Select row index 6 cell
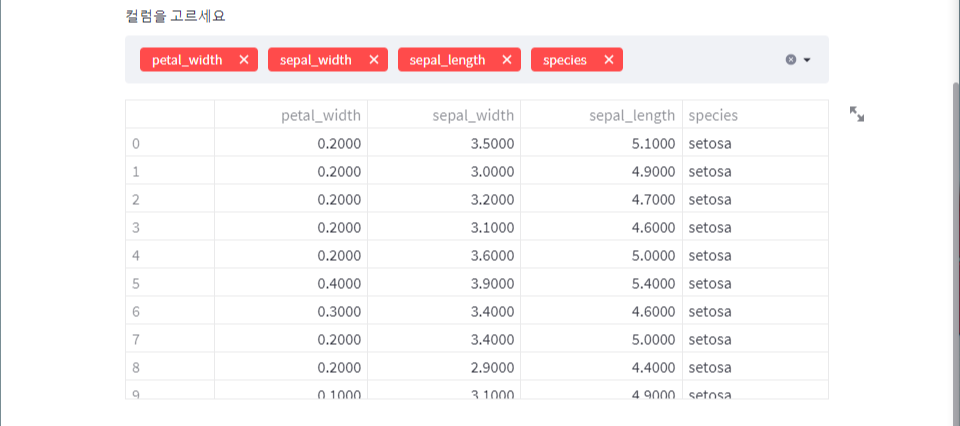960x426 pixels. click(x=170, y=311)
